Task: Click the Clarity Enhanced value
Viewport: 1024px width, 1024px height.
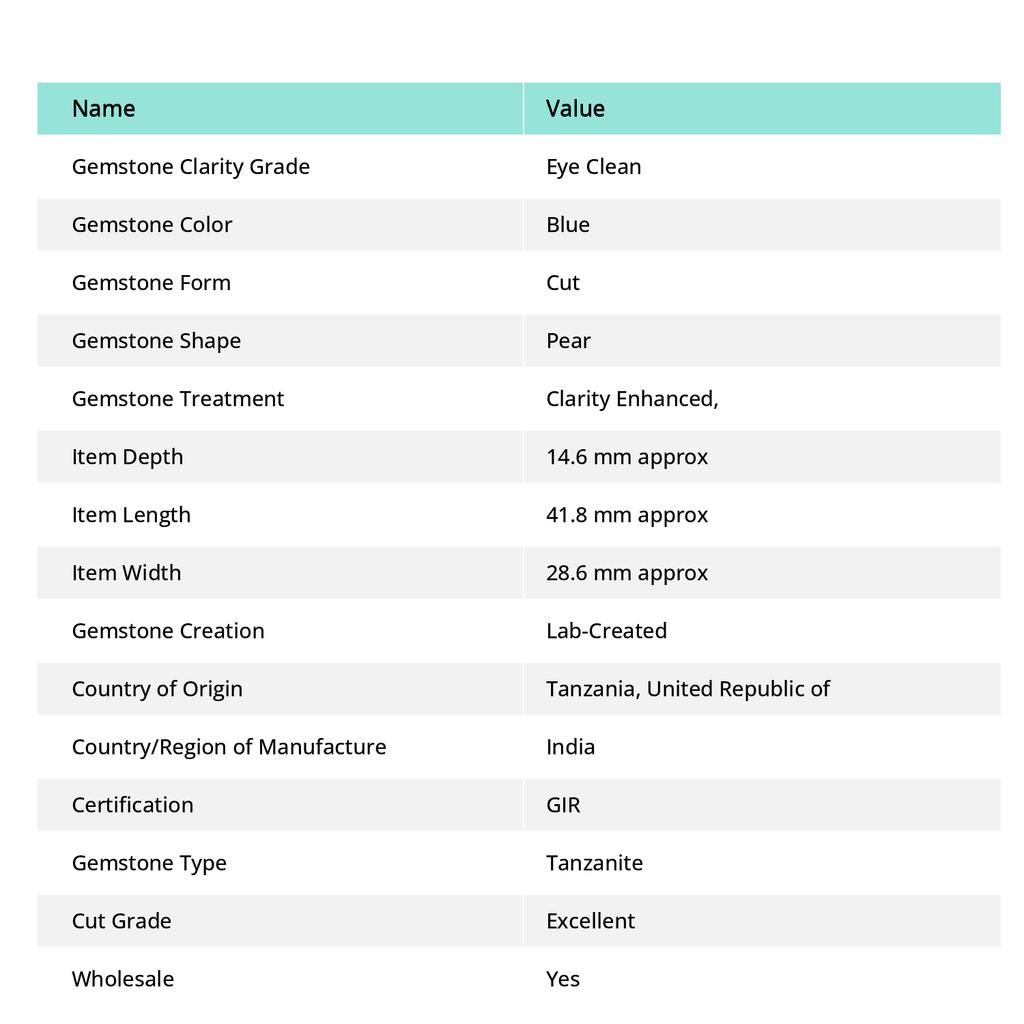Action: (x=632, y=398)
